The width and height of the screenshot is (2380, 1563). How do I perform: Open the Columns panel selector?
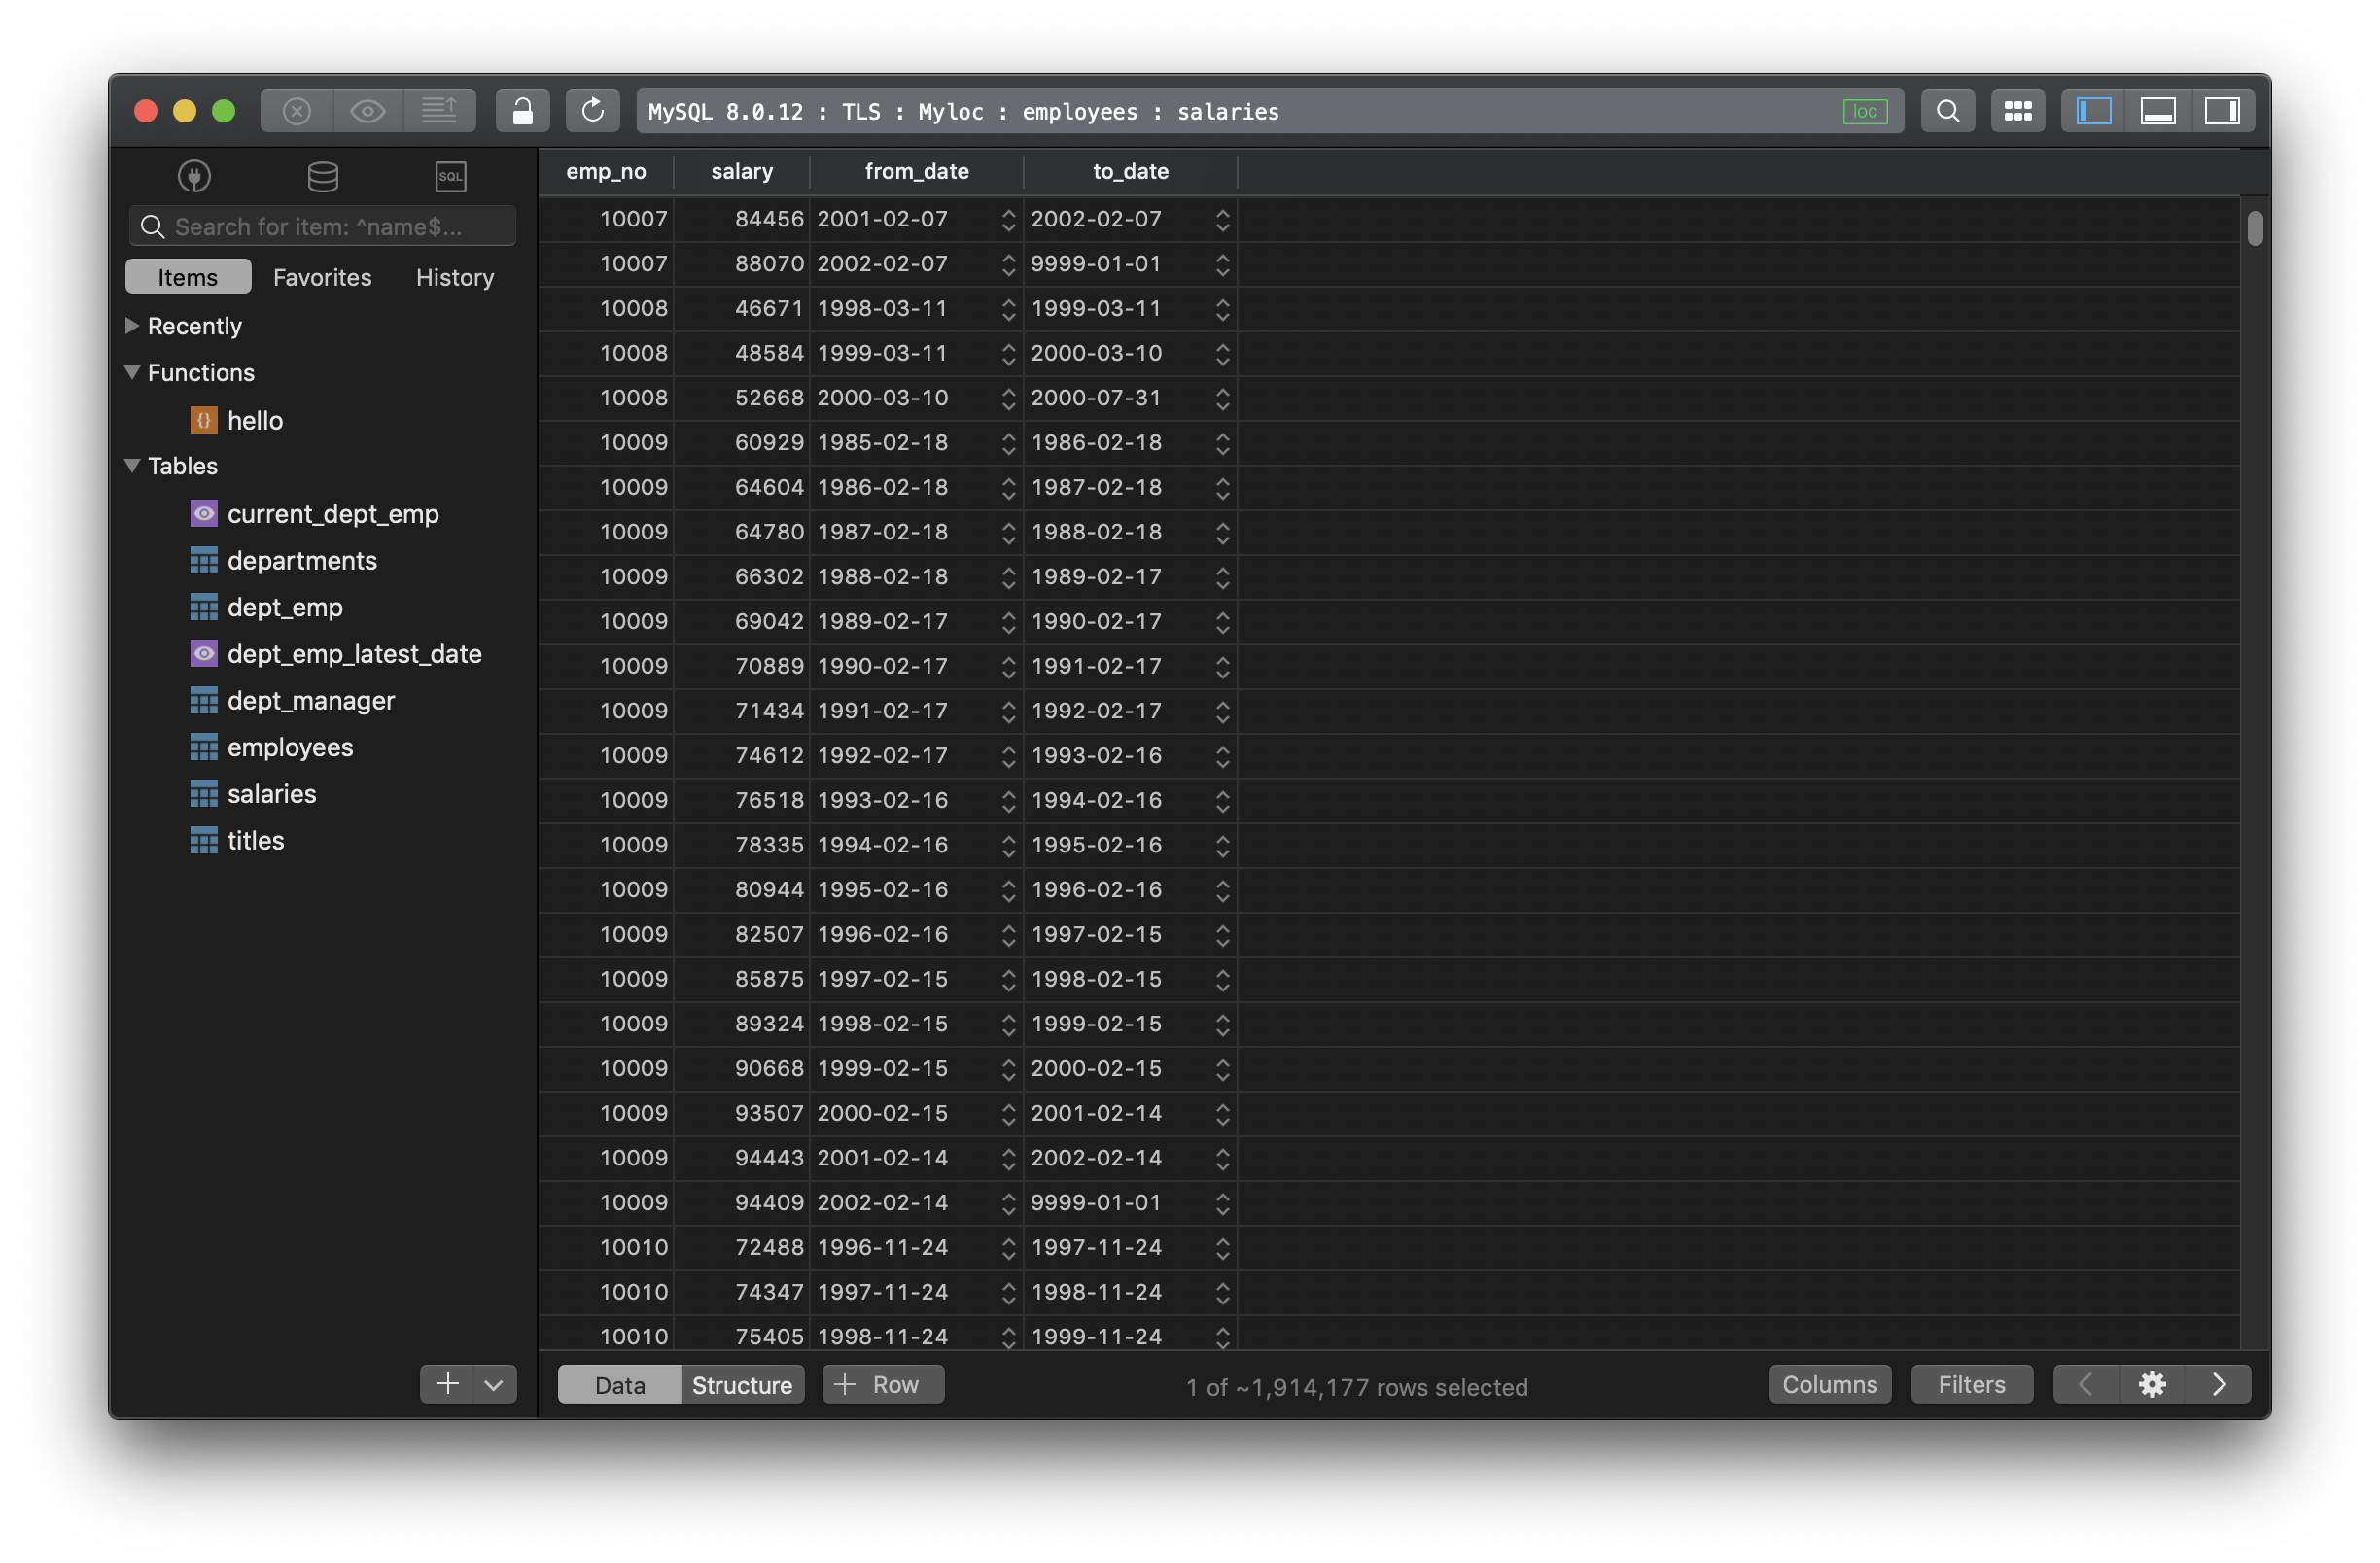pos(1829,1383)
